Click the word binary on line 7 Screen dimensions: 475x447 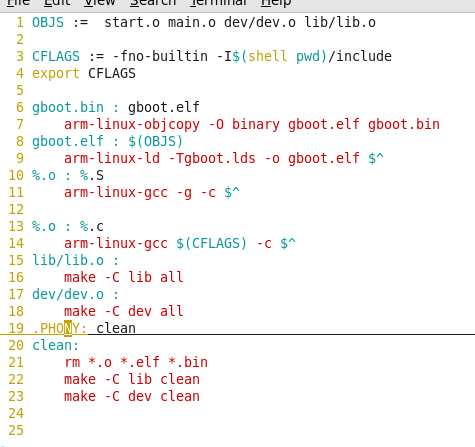256,124
